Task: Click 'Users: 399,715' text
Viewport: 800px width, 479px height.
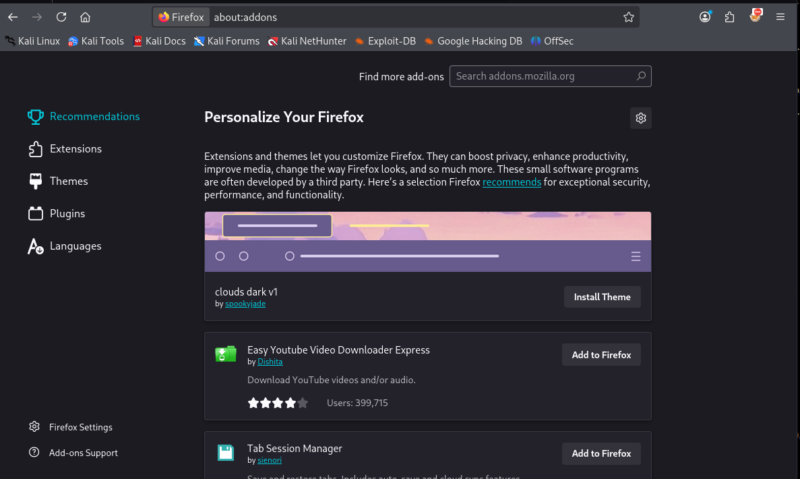Action: tap(357, 403)
